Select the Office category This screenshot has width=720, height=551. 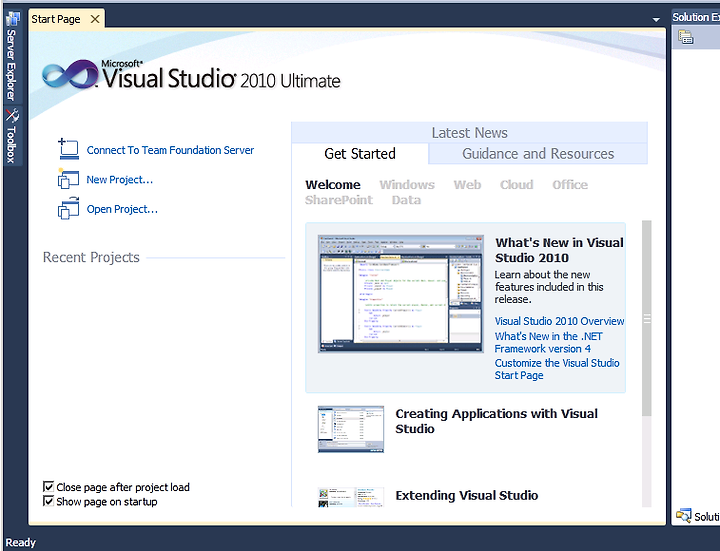coord(570,185)
